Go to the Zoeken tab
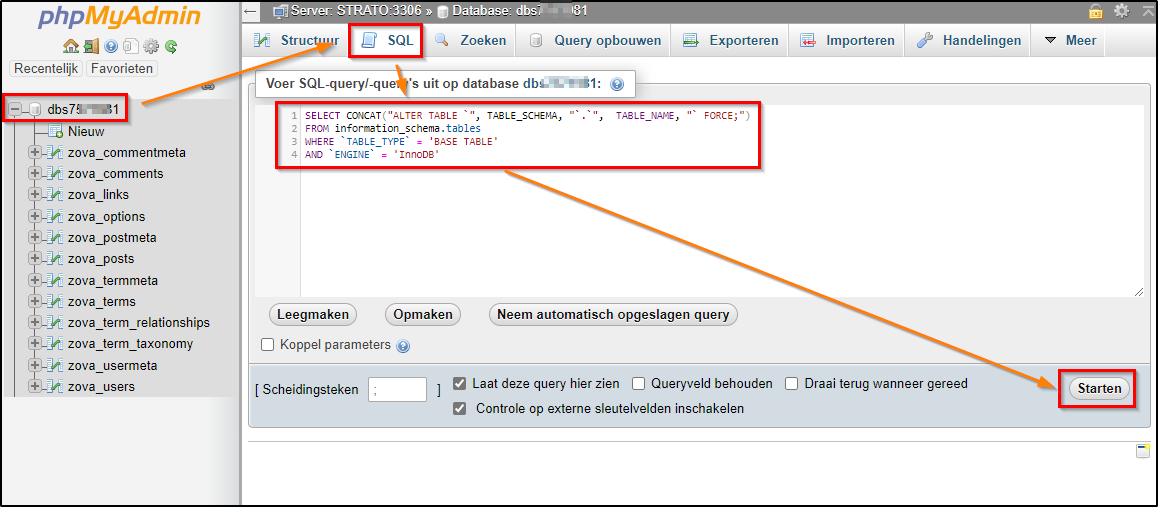Viewport: 1158px width, 507px height. point(470,41)
